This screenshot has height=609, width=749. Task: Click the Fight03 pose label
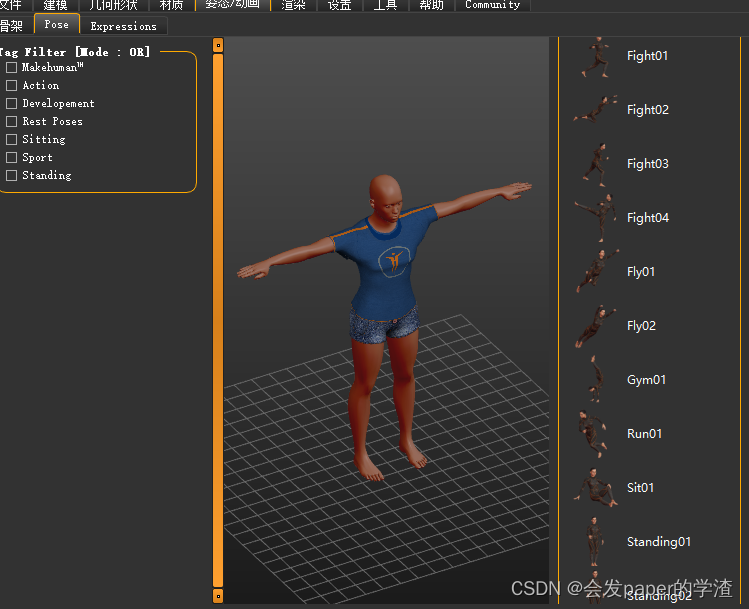[x=648, y=164]
